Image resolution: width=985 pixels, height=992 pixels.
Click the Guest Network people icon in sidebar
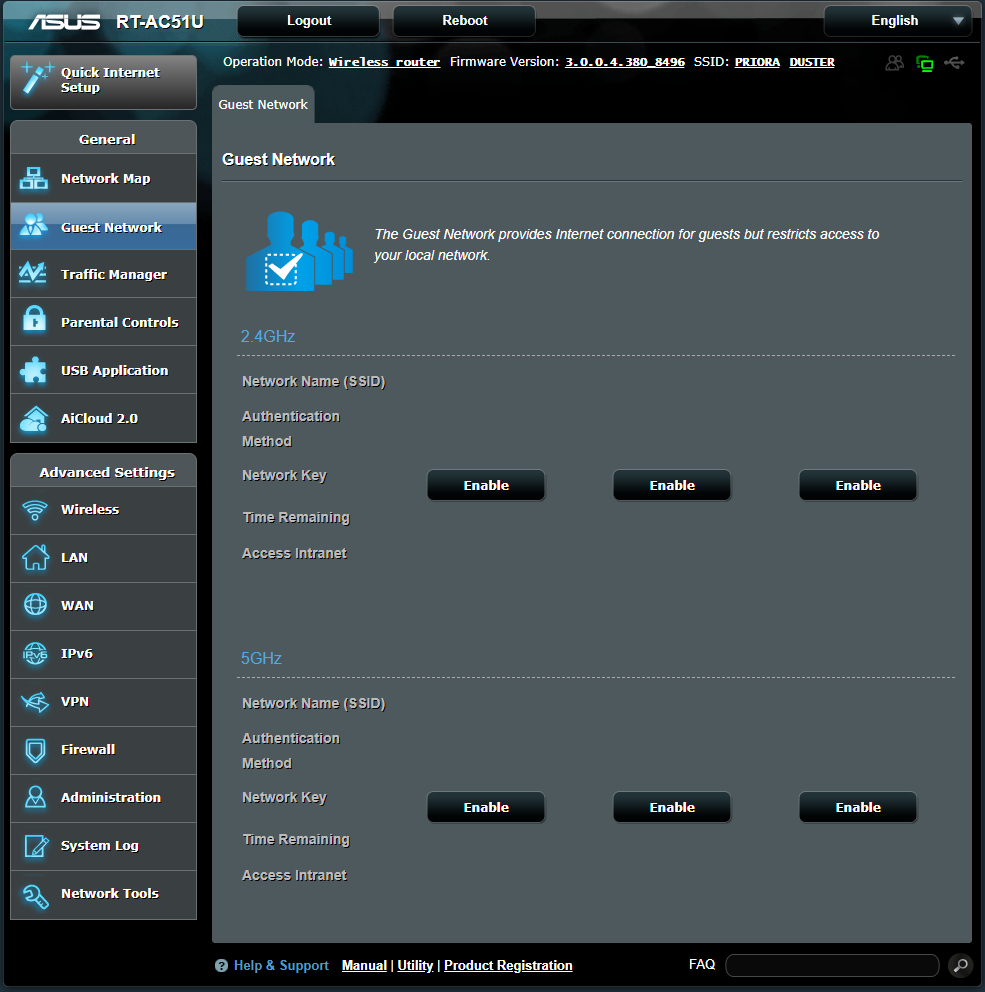pyautogui.click(x=34, y=225)
